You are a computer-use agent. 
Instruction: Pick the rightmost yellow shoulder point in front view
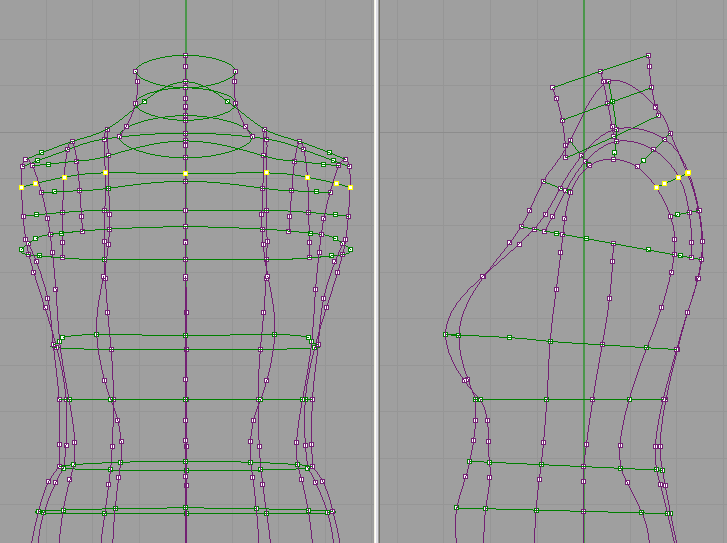[351, 187]
